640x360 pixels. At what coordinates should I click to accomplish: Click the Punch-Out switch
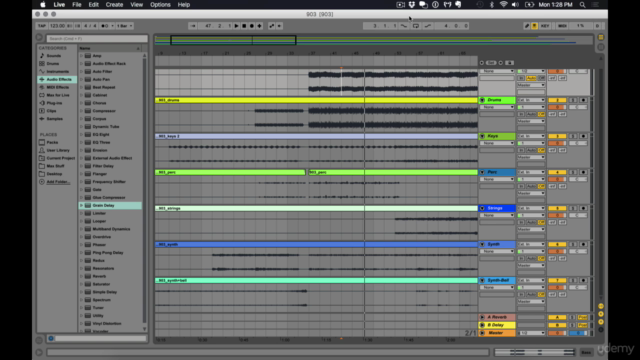(x=427, y=26)
